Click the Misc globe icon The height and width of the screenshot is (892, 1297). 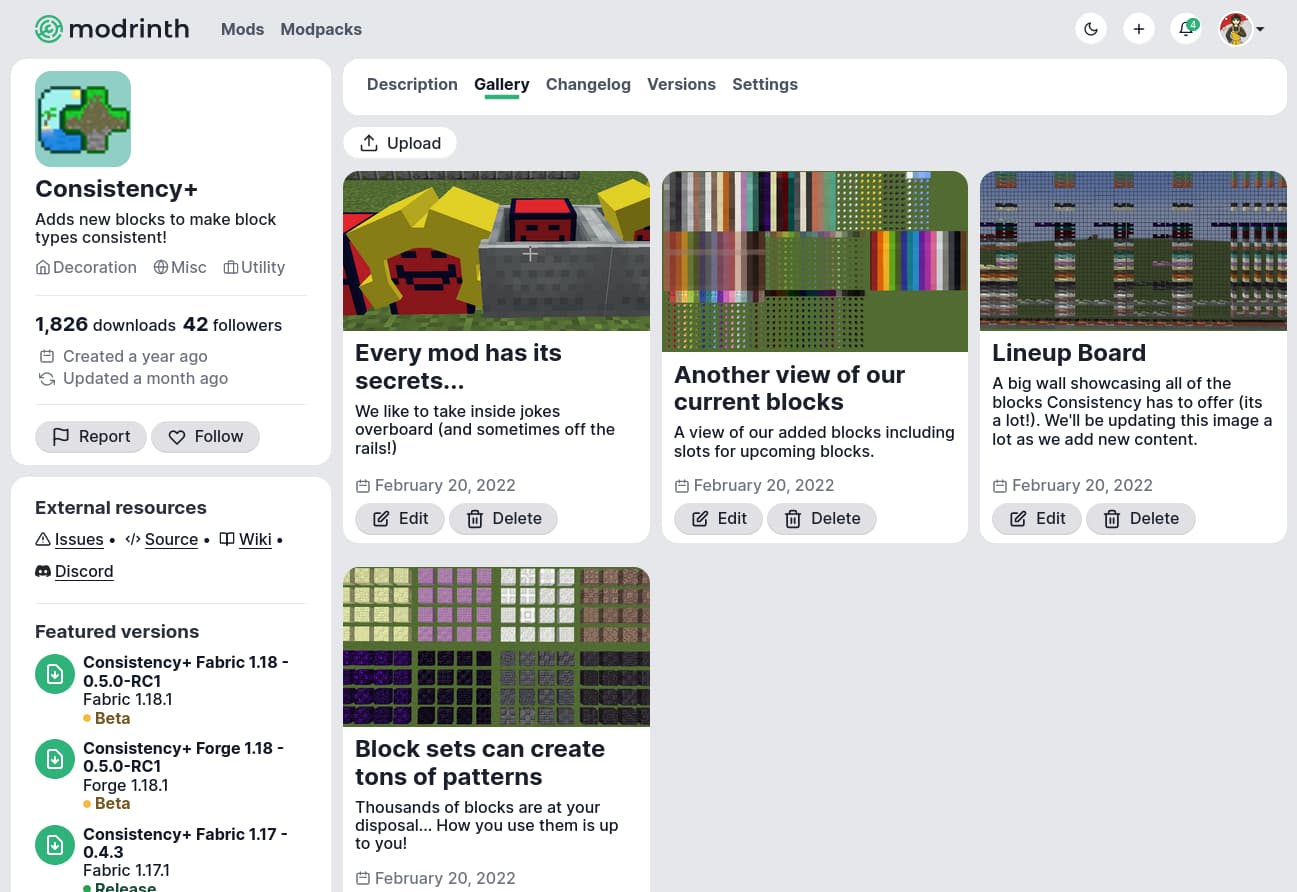click(x=160, y=267)
